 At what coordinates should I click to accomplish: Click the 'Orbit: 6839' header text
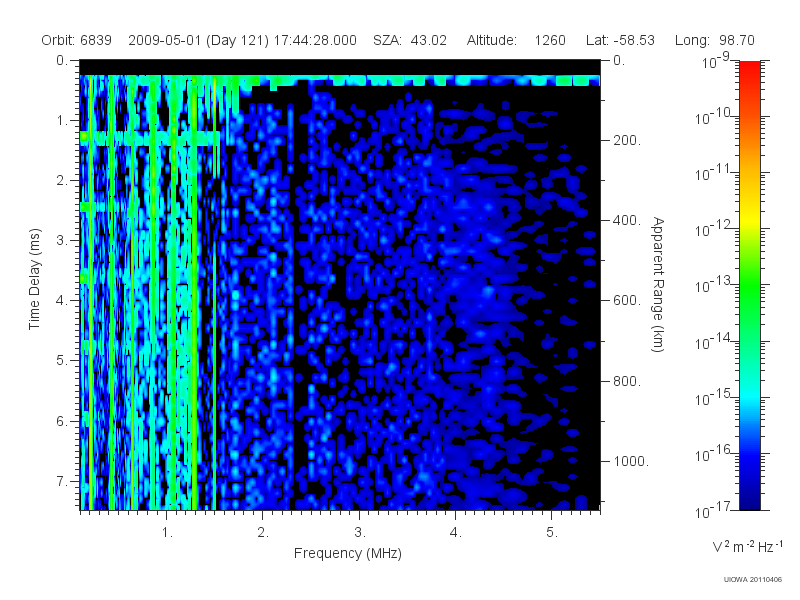pyautogui.click(x=77, y=40)
